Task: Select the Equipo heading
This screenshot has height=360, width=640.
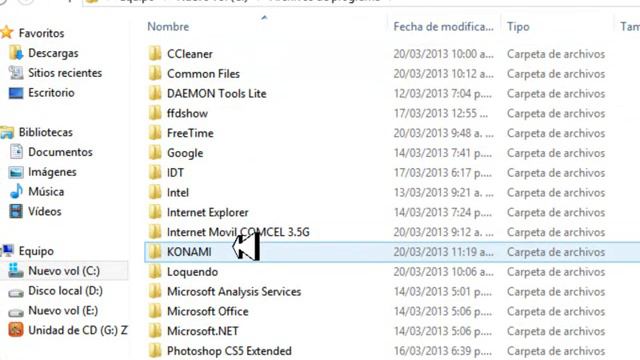Action: tap(36, 251)
